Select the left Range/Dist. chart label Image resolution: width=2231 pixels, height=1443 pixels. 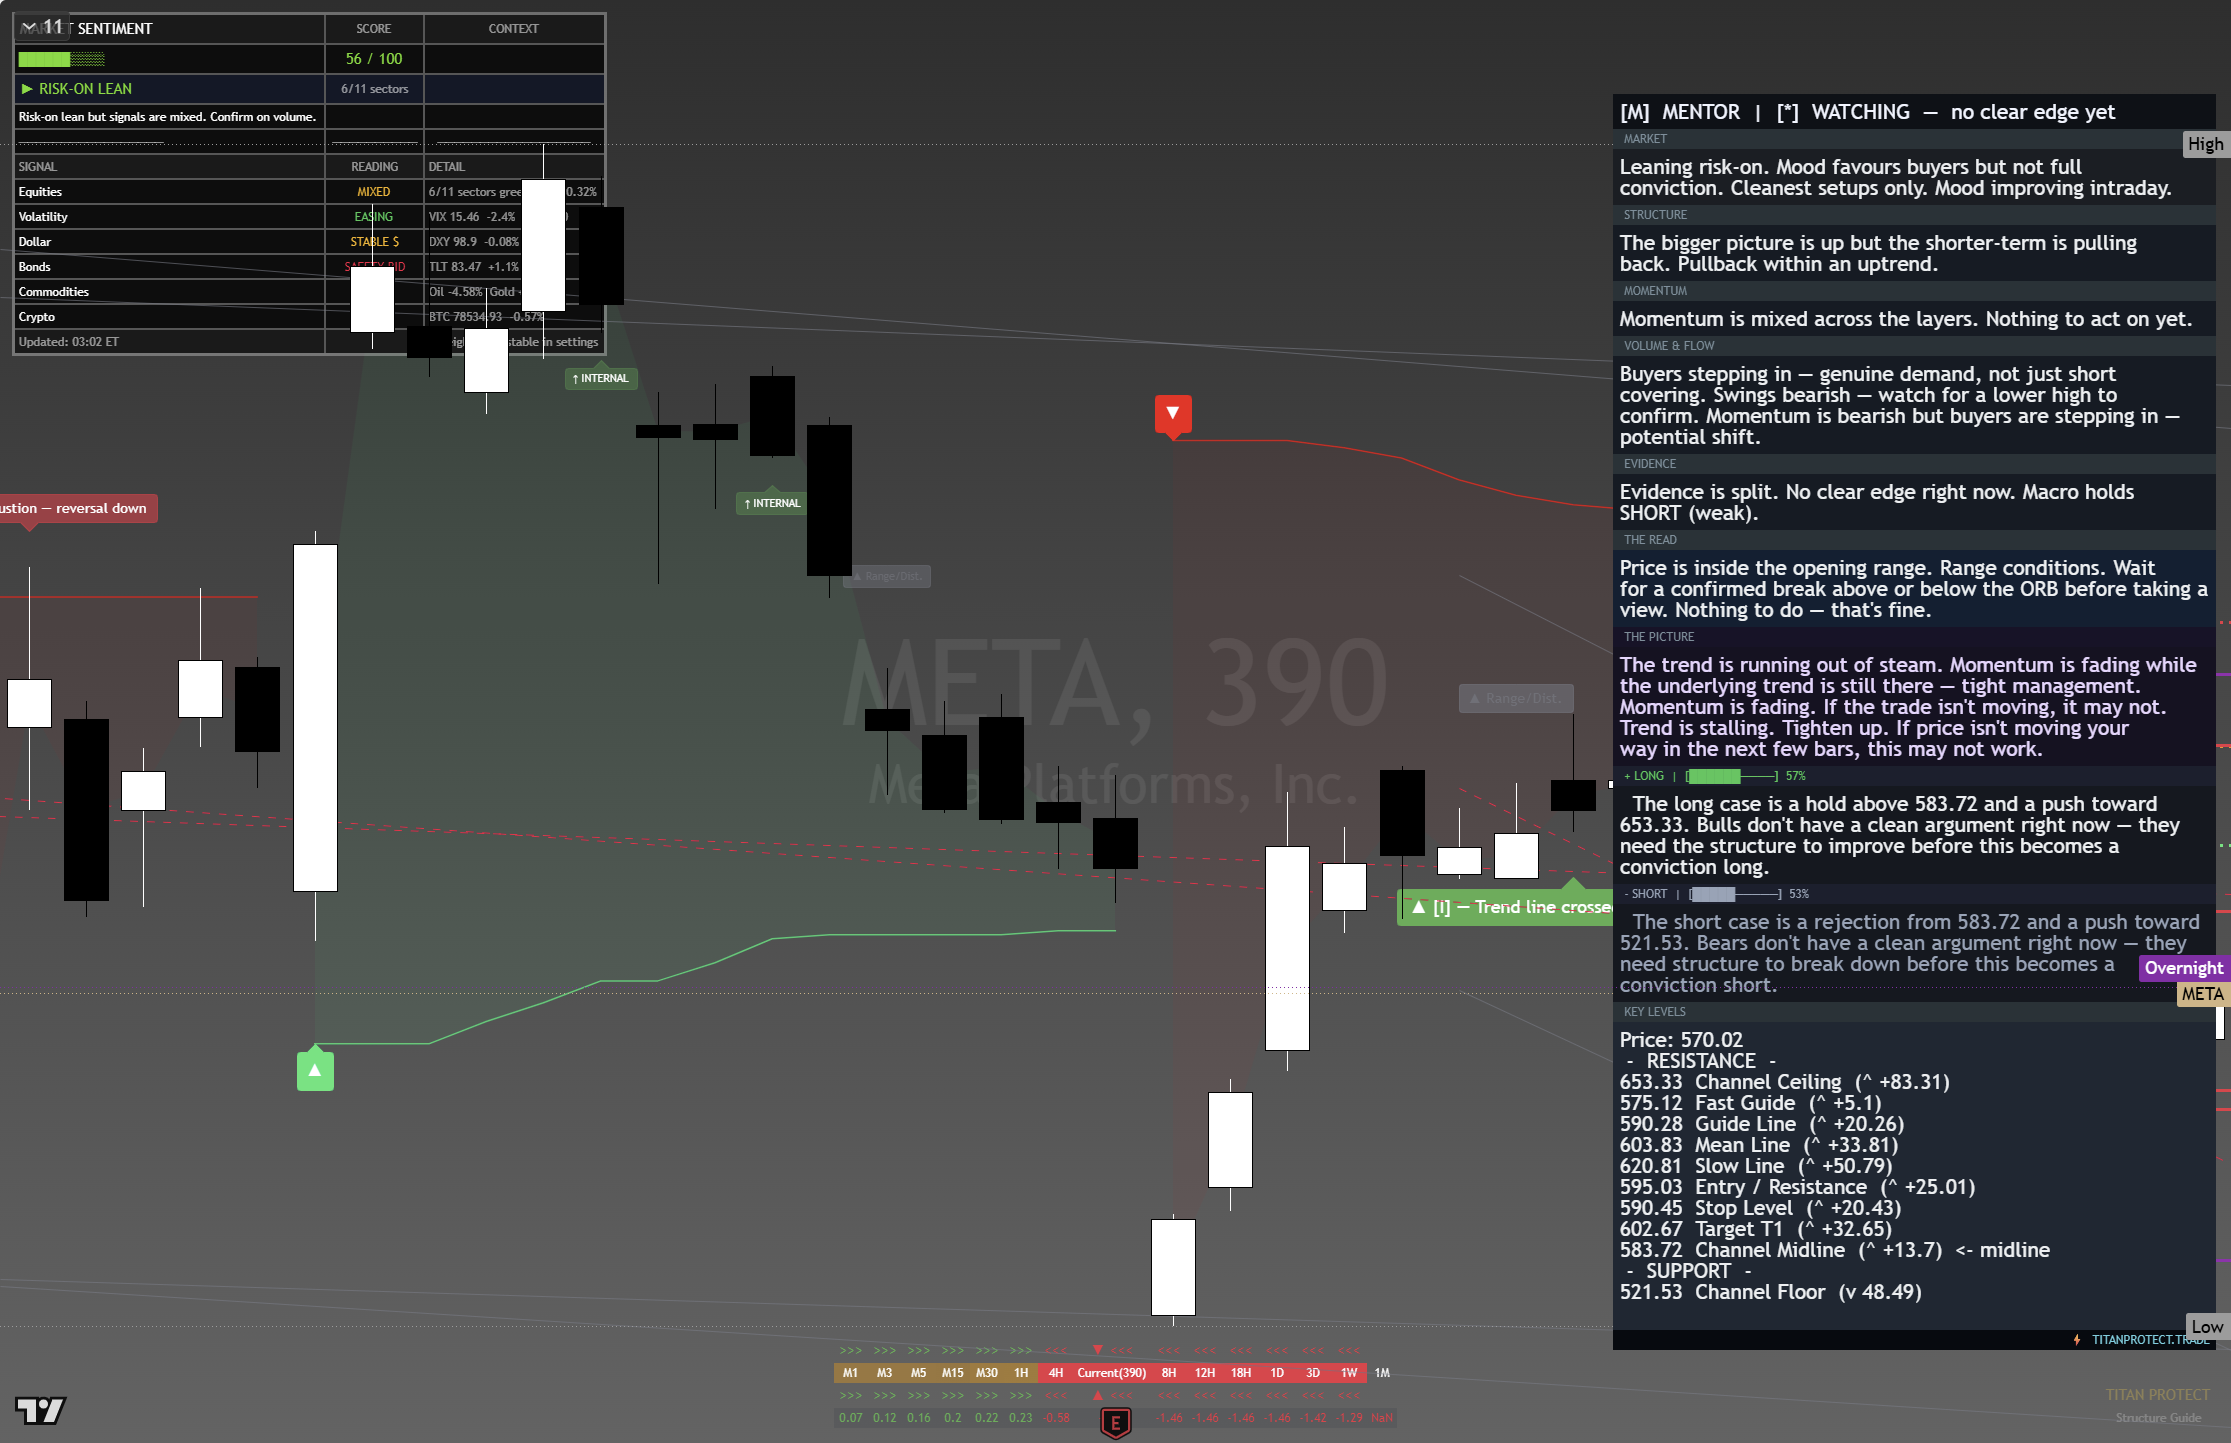[x=887, y=576]
